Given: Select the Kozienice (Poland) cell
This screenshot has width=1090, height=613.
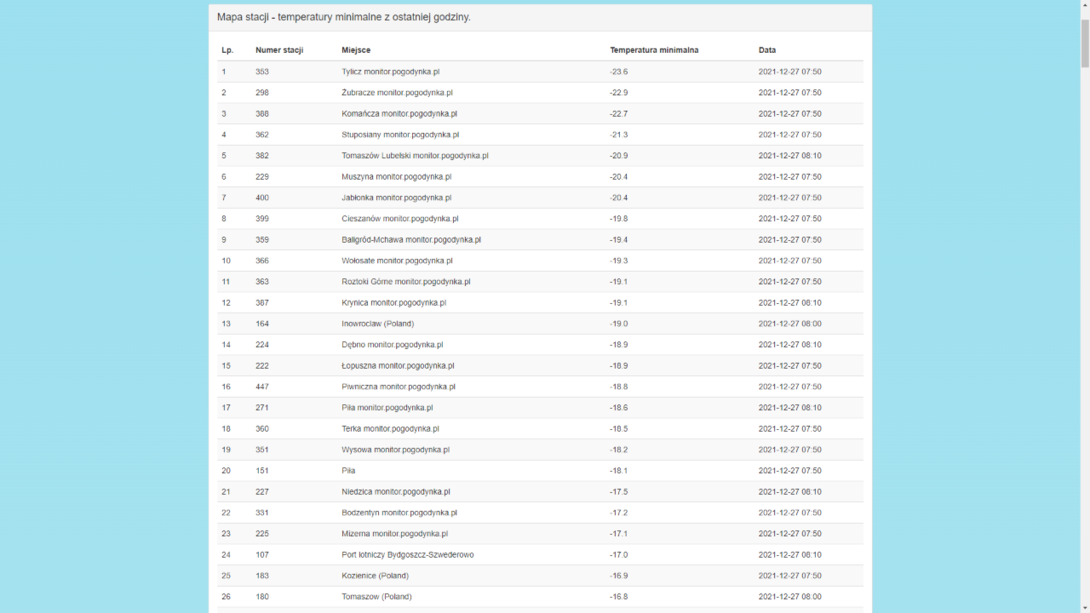Looking at the screenshot, I should (x=375, y=575).
